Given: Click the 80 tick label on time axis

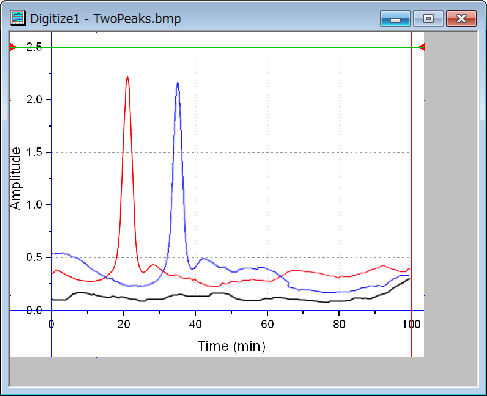Looking at the screenshot, I should (x=339, y=324).
